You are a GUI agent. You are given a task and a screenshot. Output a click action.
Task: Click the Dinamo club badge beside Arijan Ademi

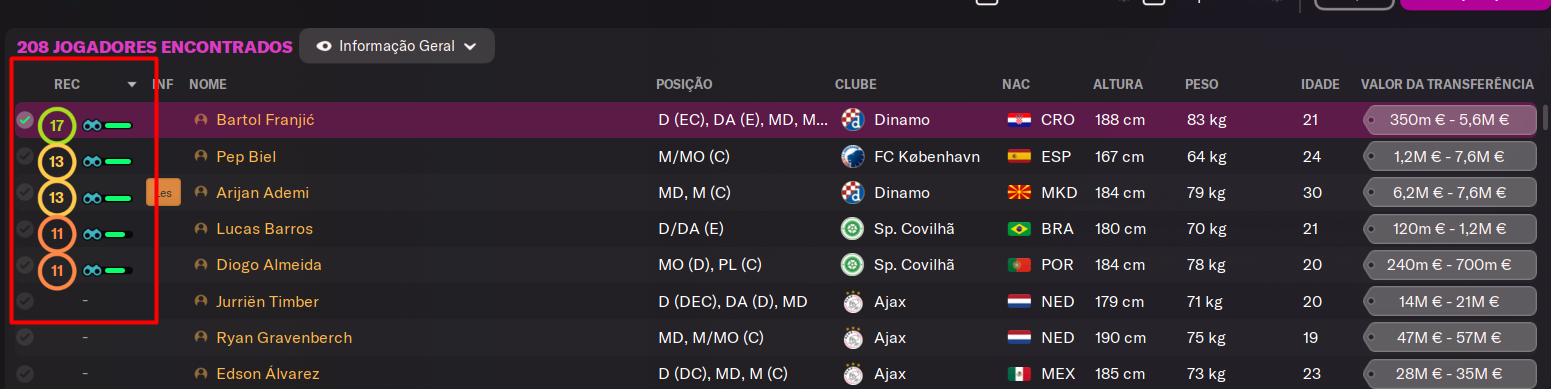(853, 193)
